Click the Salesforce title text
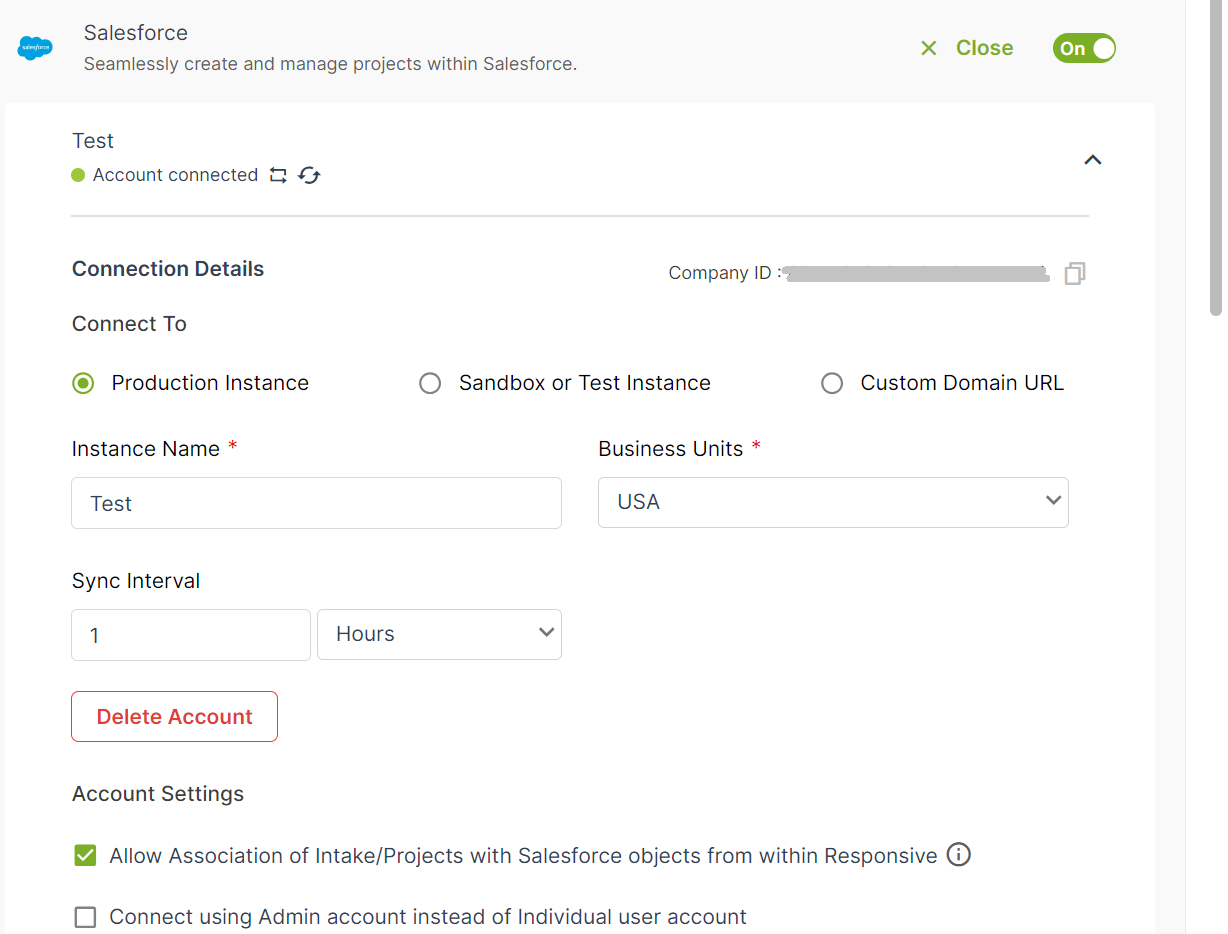This screenshot has width=1228, height=934. tap(136, 33)
